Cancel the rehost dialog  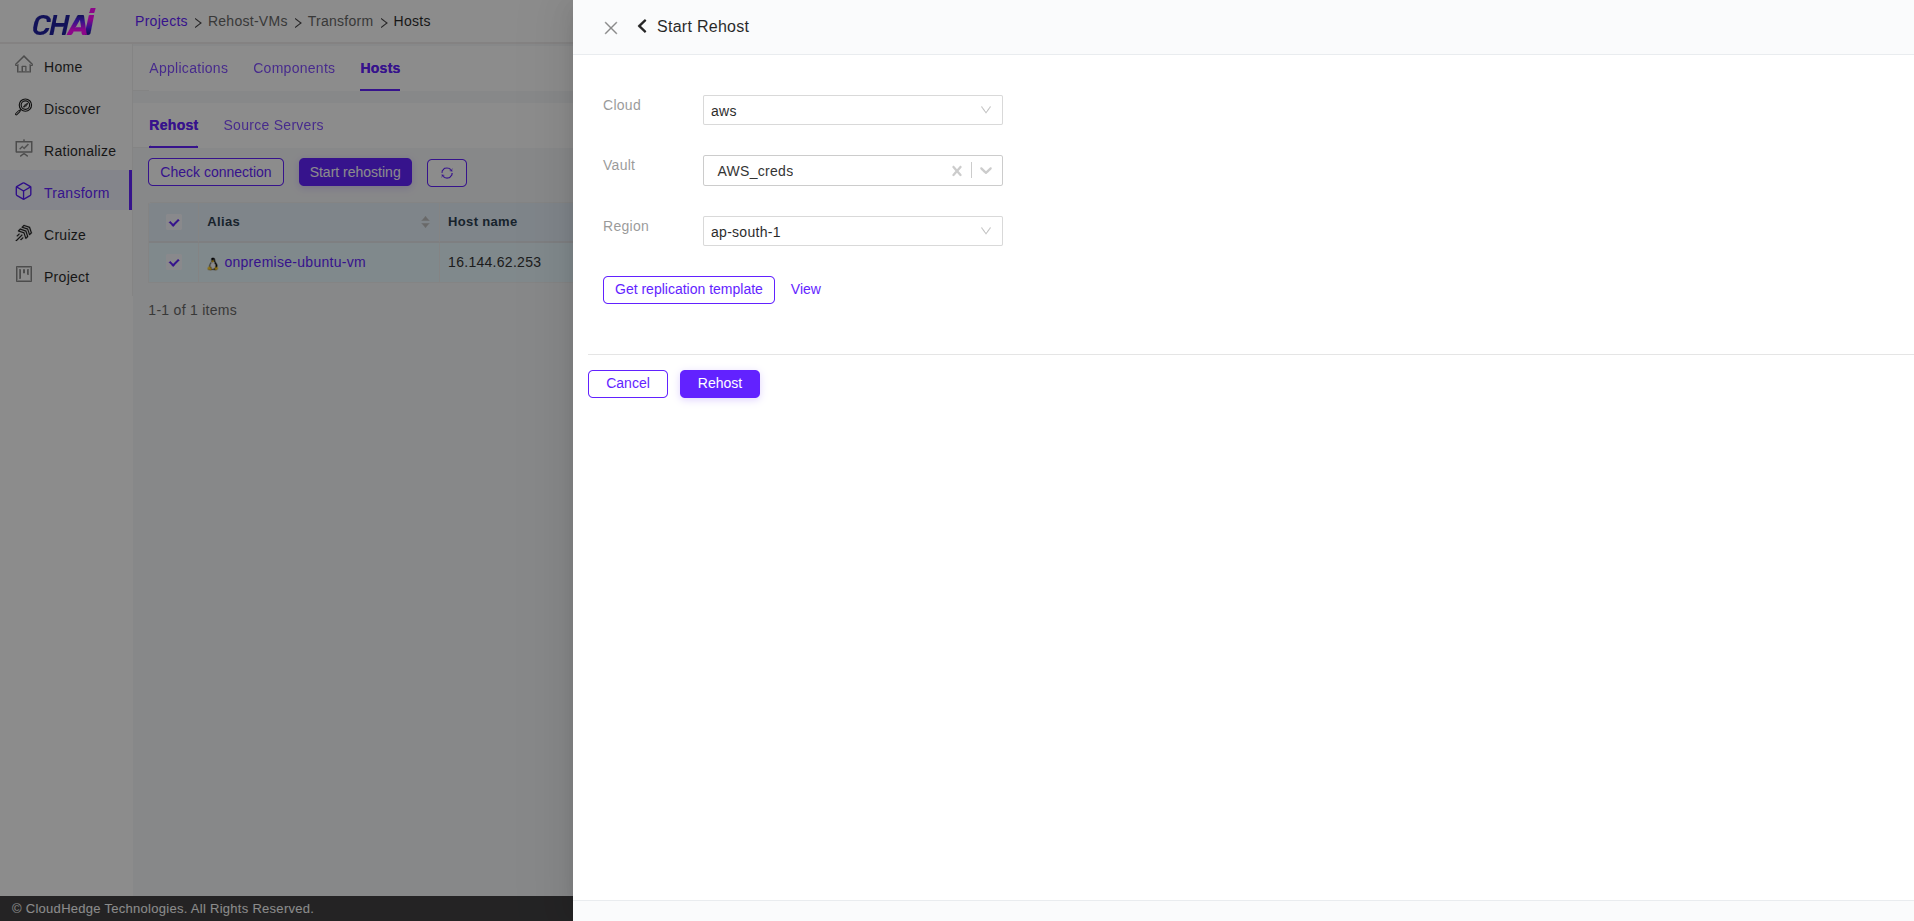pyautogui.click(x=628, y=384)
